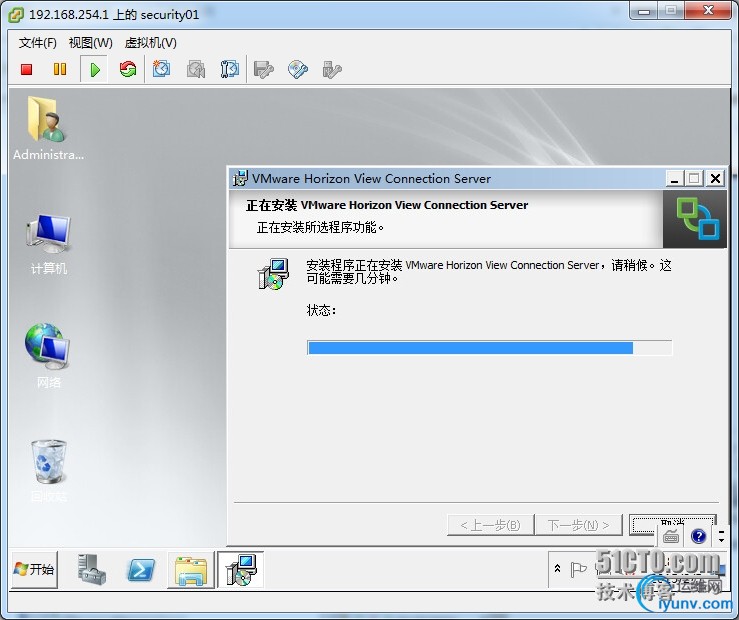The height and width of the screenshot is (620, 739).
Task: Click the VMware logo in installer header
Action: (695, 219)
